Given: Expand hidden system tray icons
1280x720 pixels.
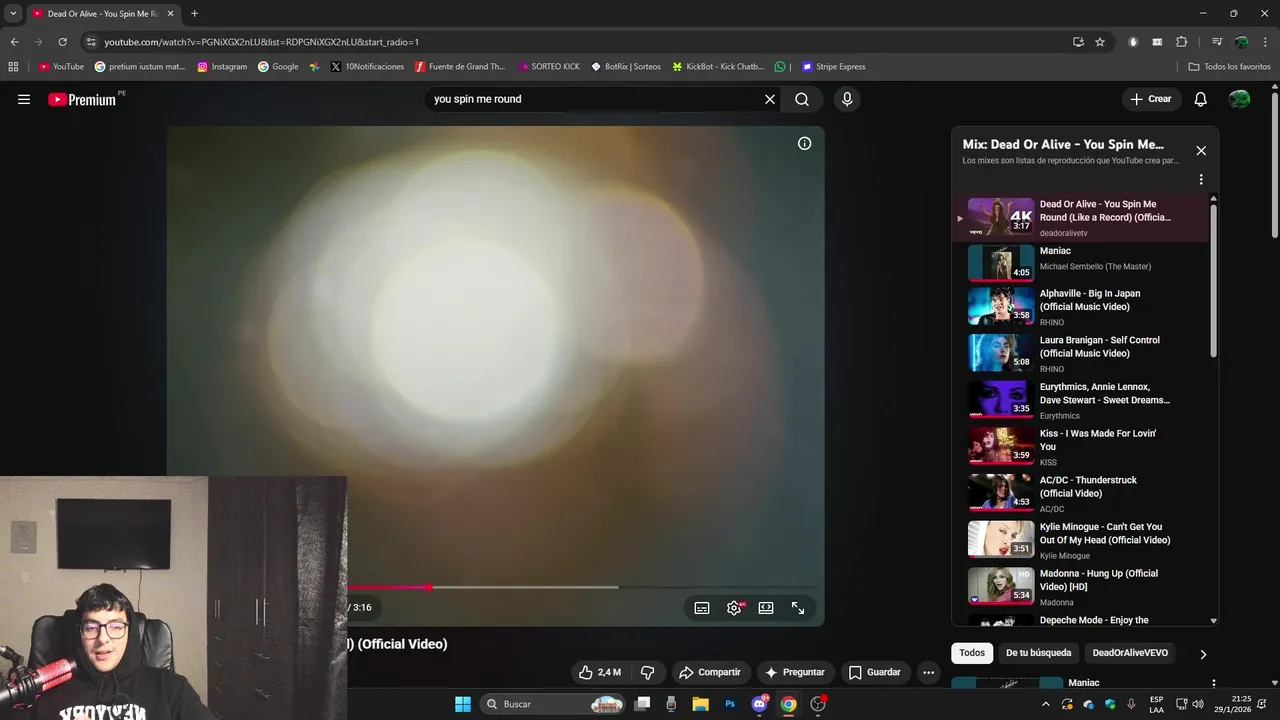Looking at the screenshot, I should [x=1046, y=704].
